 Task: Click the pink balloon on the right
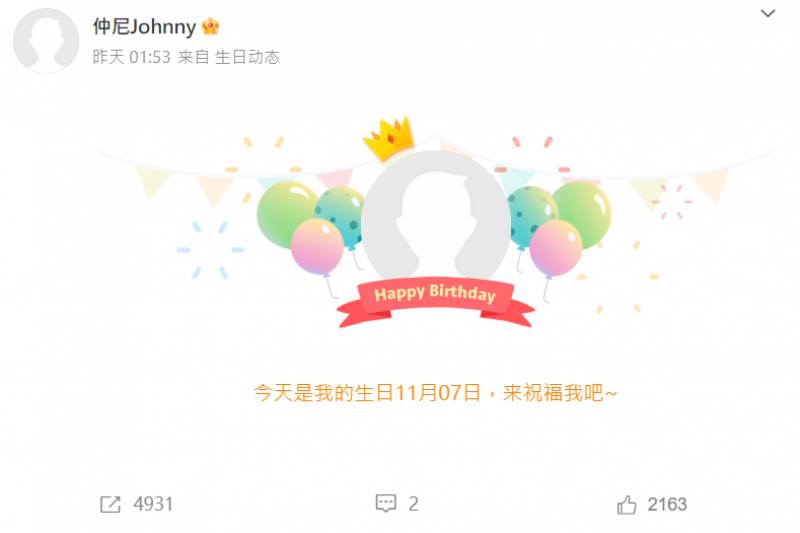(556, 248)
